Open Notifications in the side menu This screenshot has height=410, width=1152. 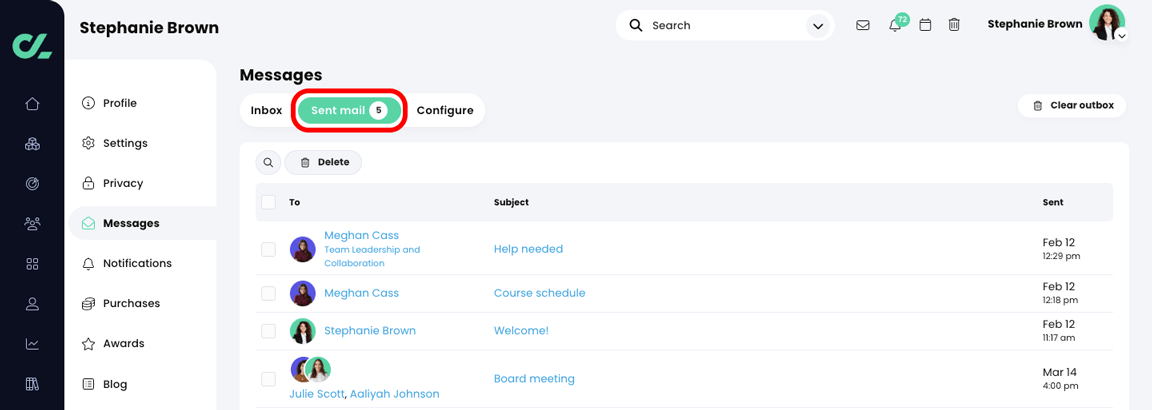[137, 263]
